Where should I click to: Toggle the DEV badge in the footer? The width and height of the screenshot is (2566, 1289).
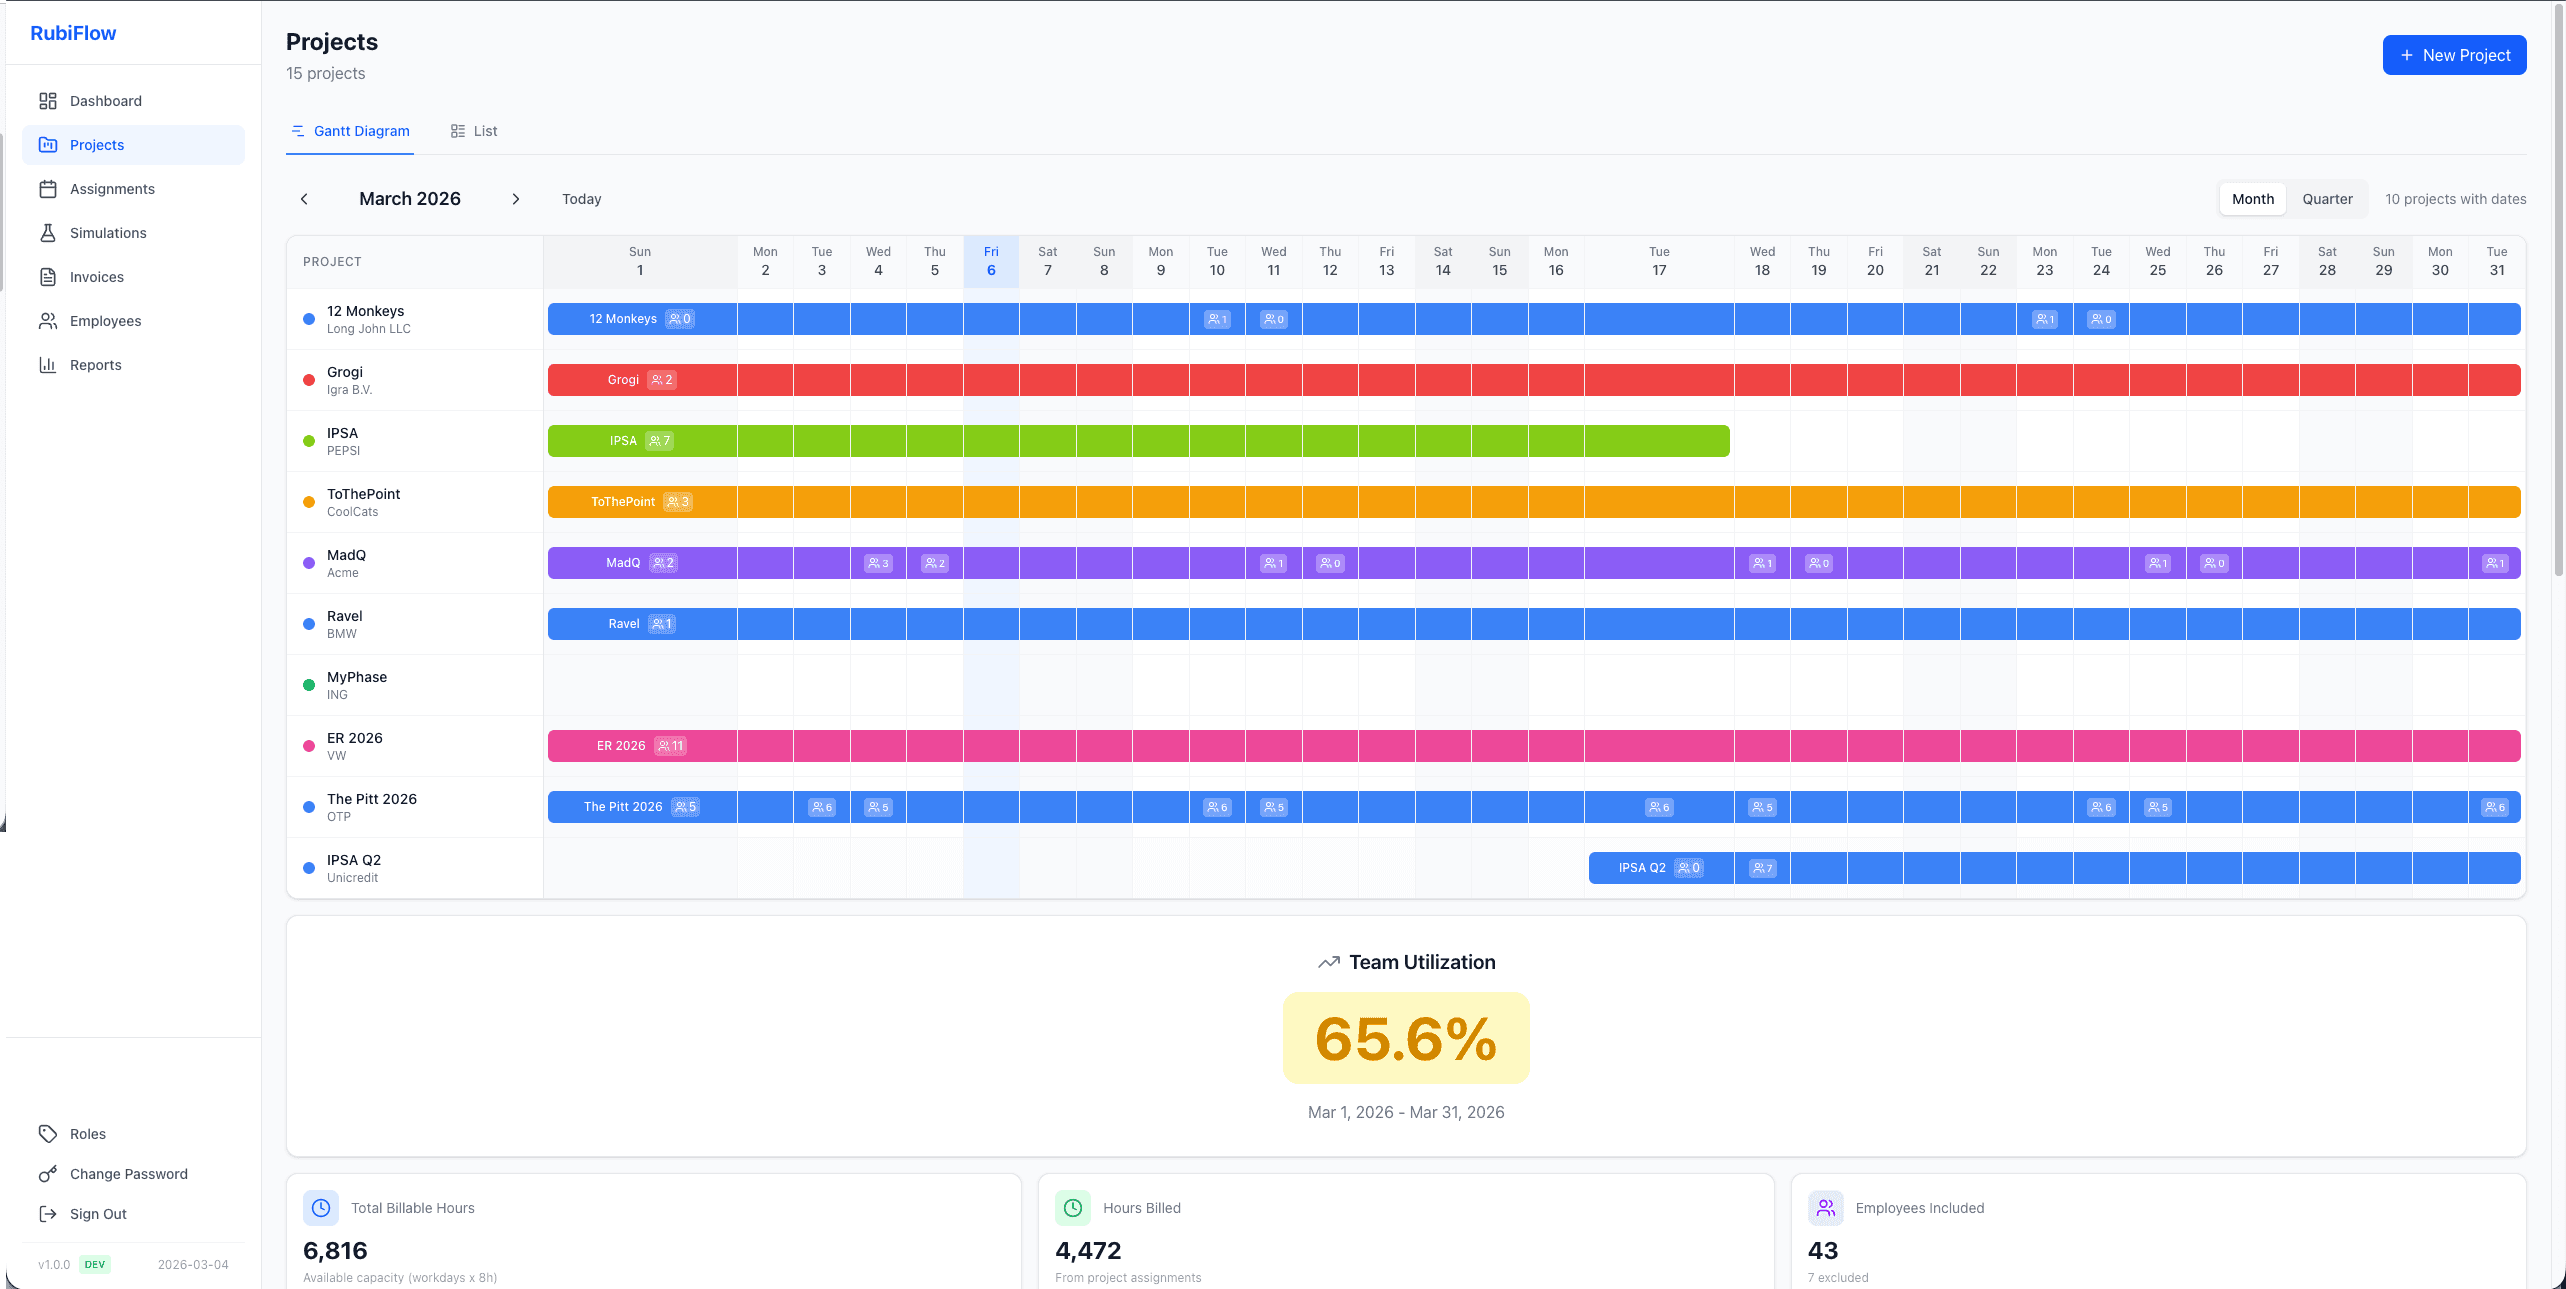point(95,1264)
